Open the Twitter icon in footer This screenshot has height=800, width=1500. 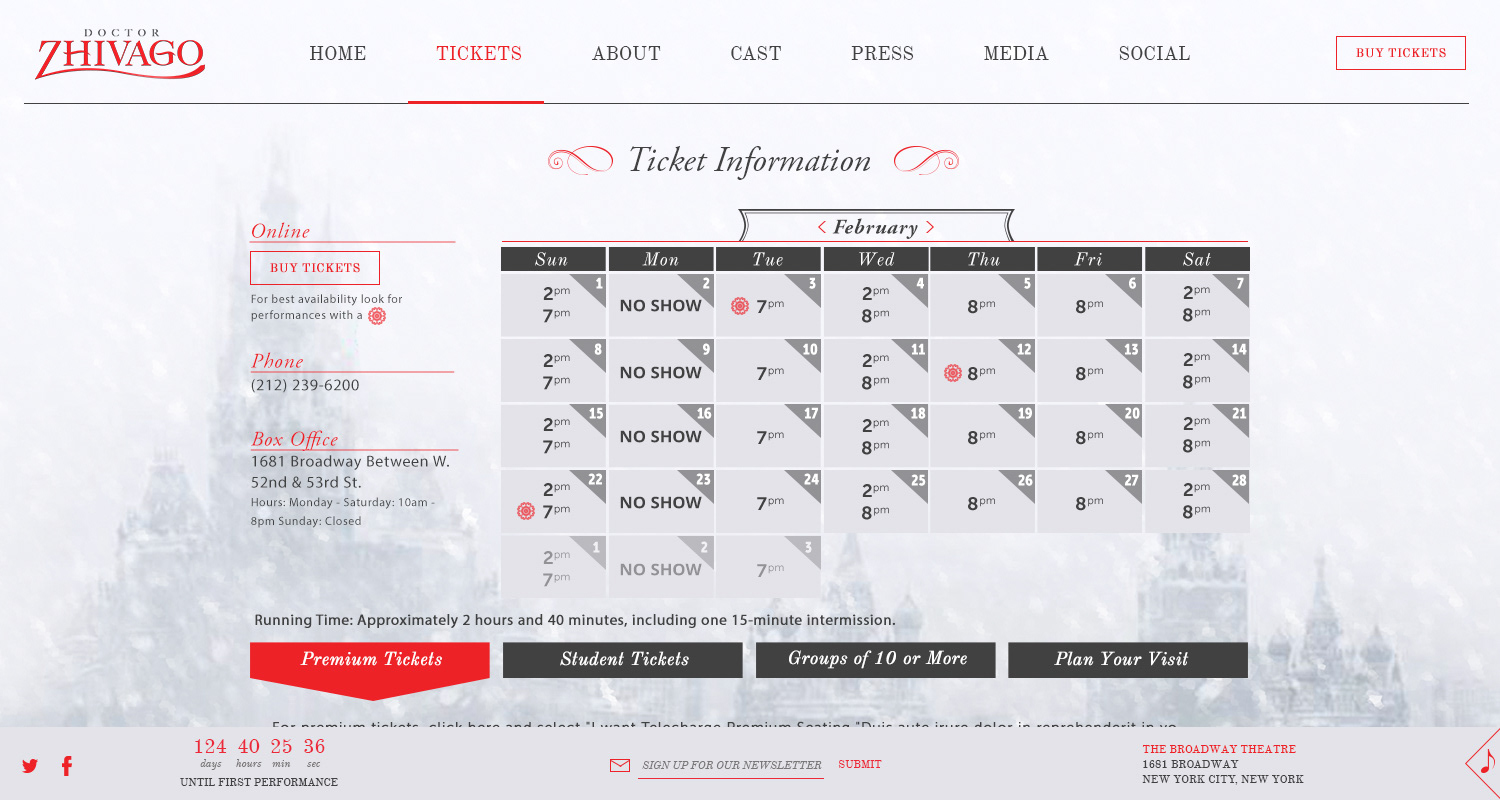tap(30, 766)
